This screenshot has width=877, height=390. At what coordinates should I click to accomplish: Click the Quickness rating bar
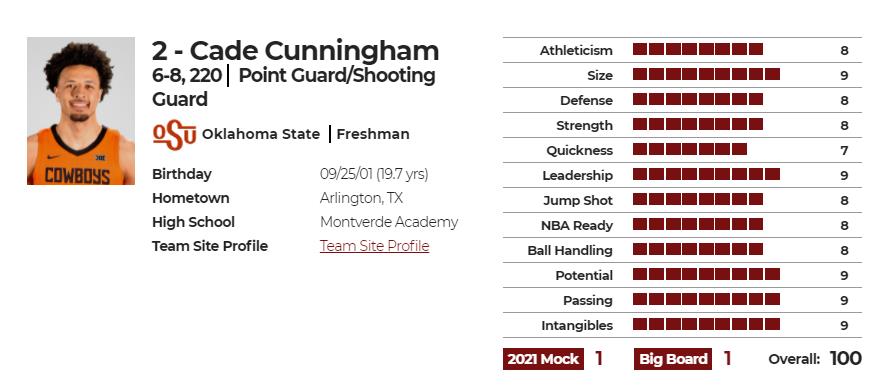coord(690,149)
